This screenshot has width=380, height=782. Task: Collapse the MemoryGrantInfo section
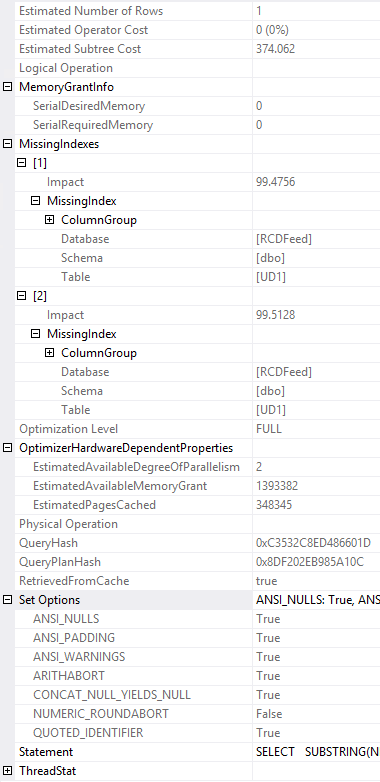[x=7, y=87]
